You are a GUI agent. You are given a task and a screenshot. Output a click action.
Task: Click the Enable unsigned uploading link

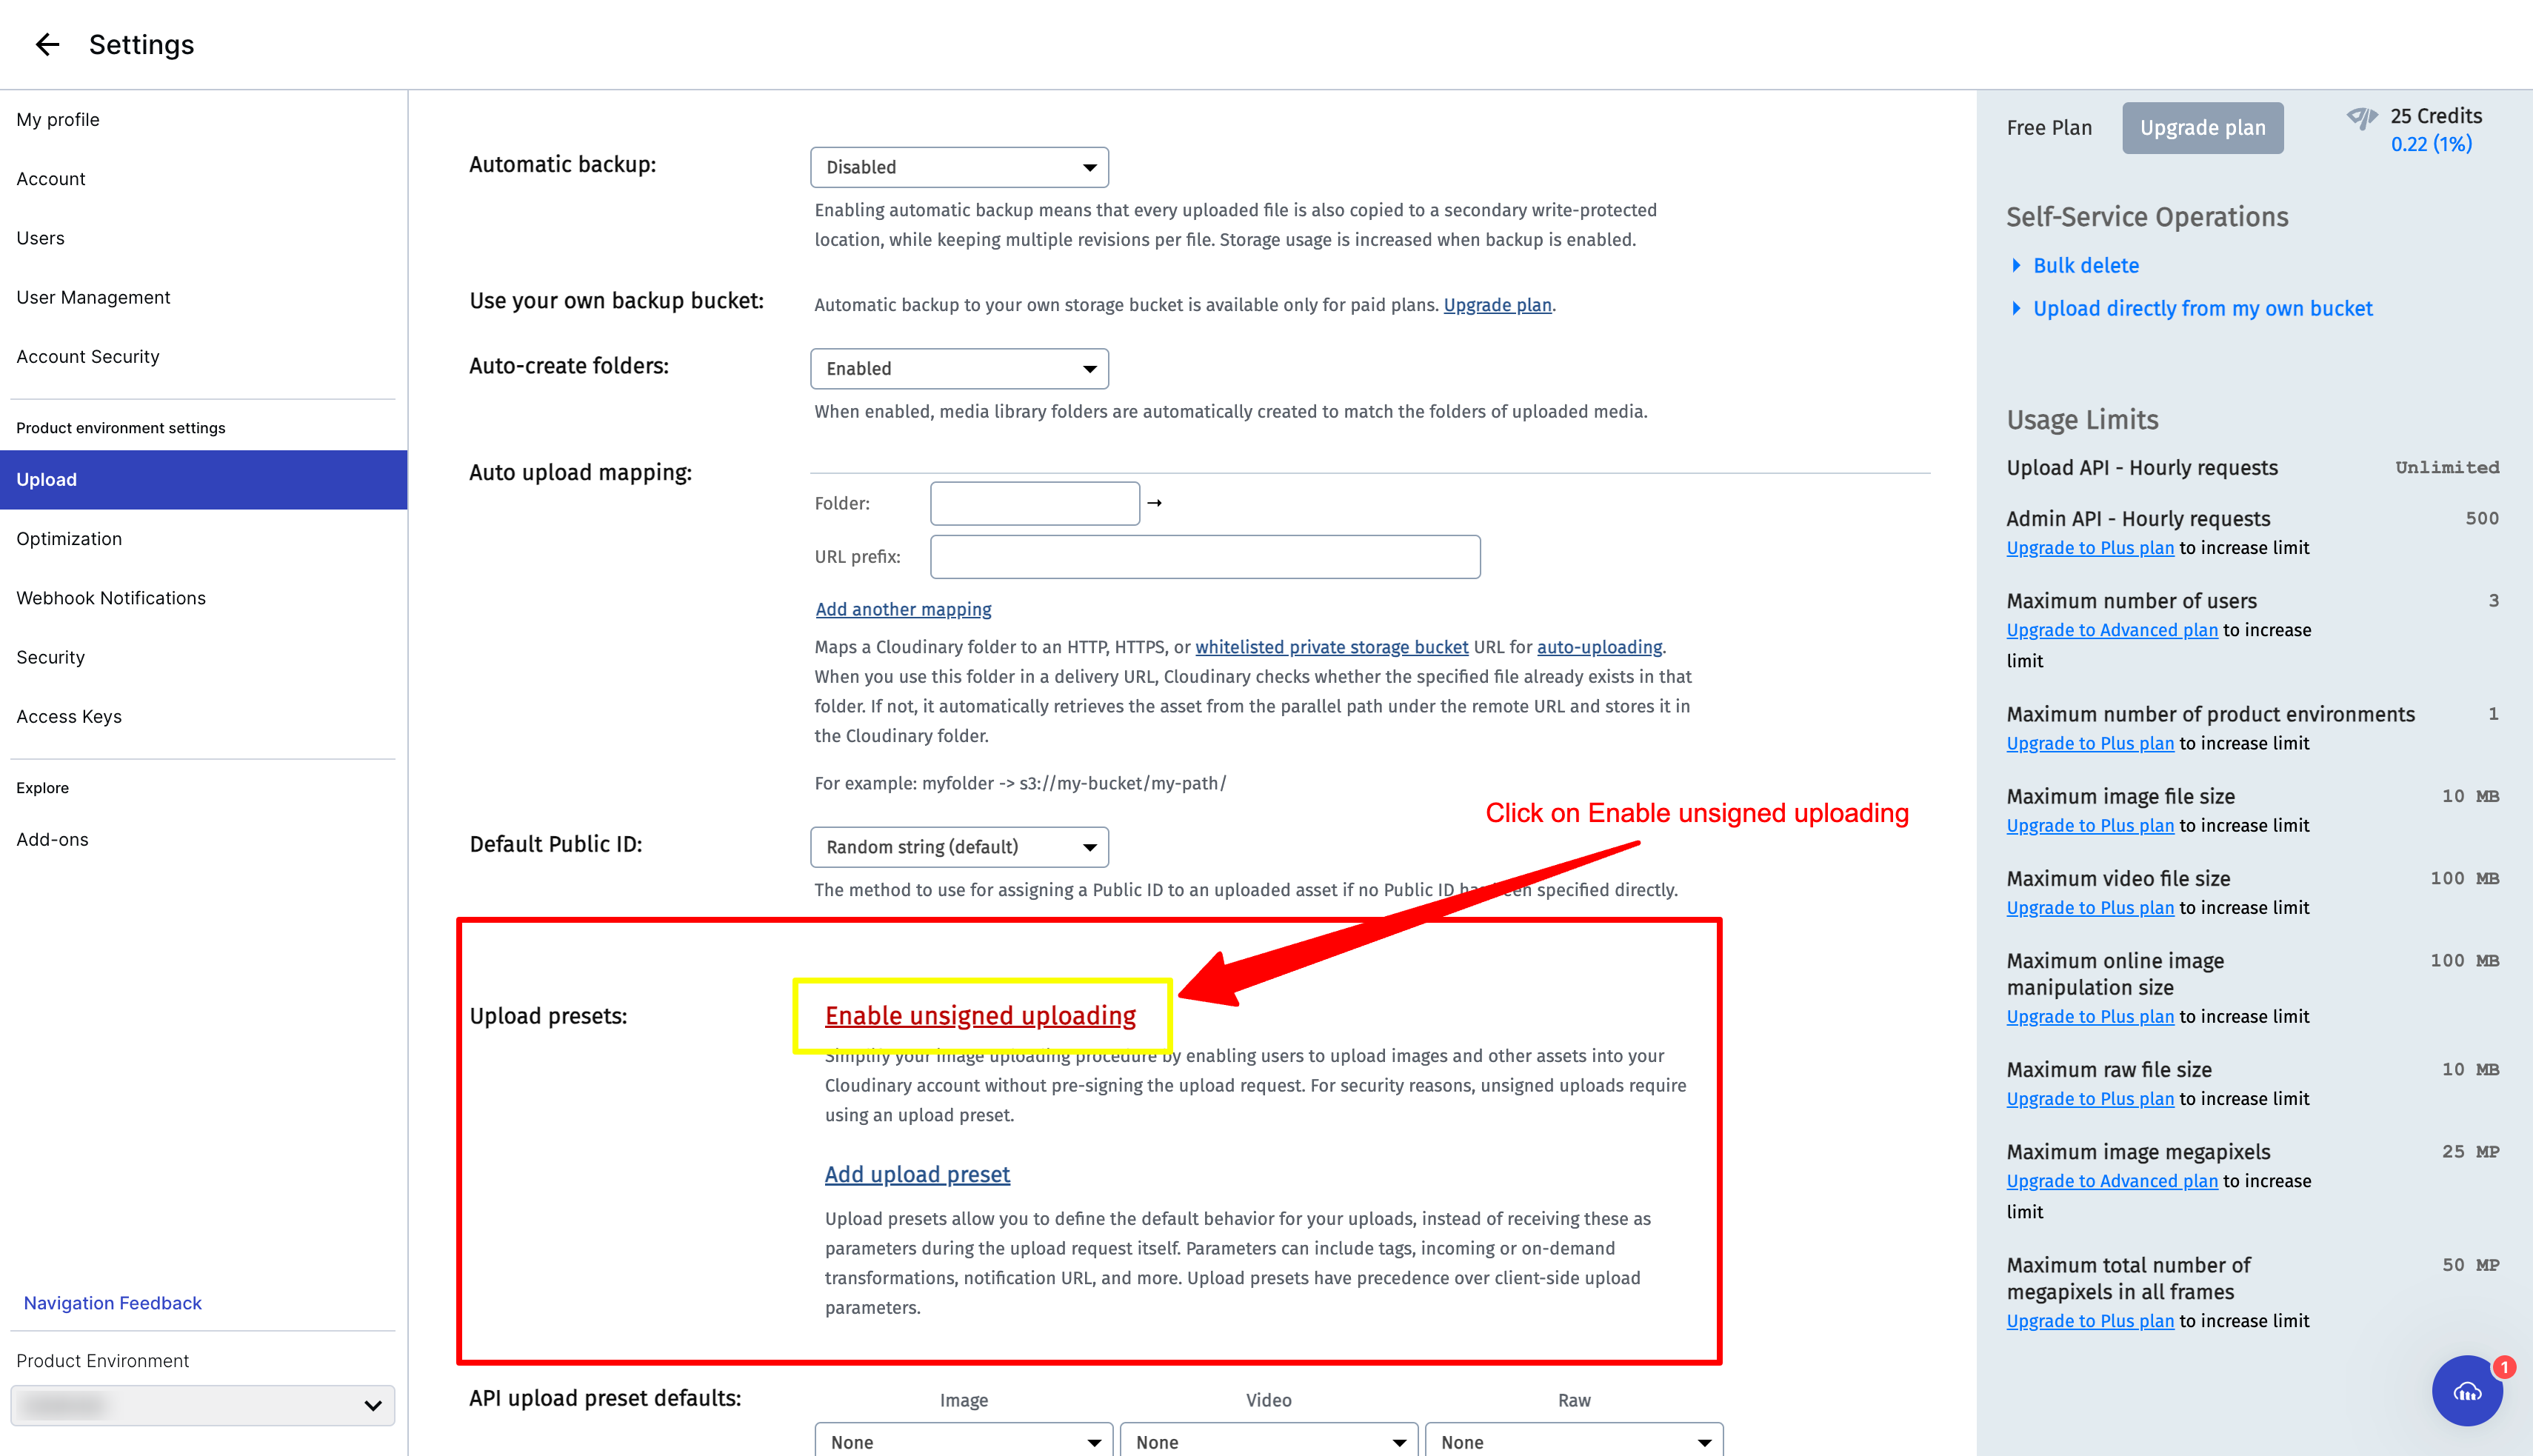(980, 1015)
